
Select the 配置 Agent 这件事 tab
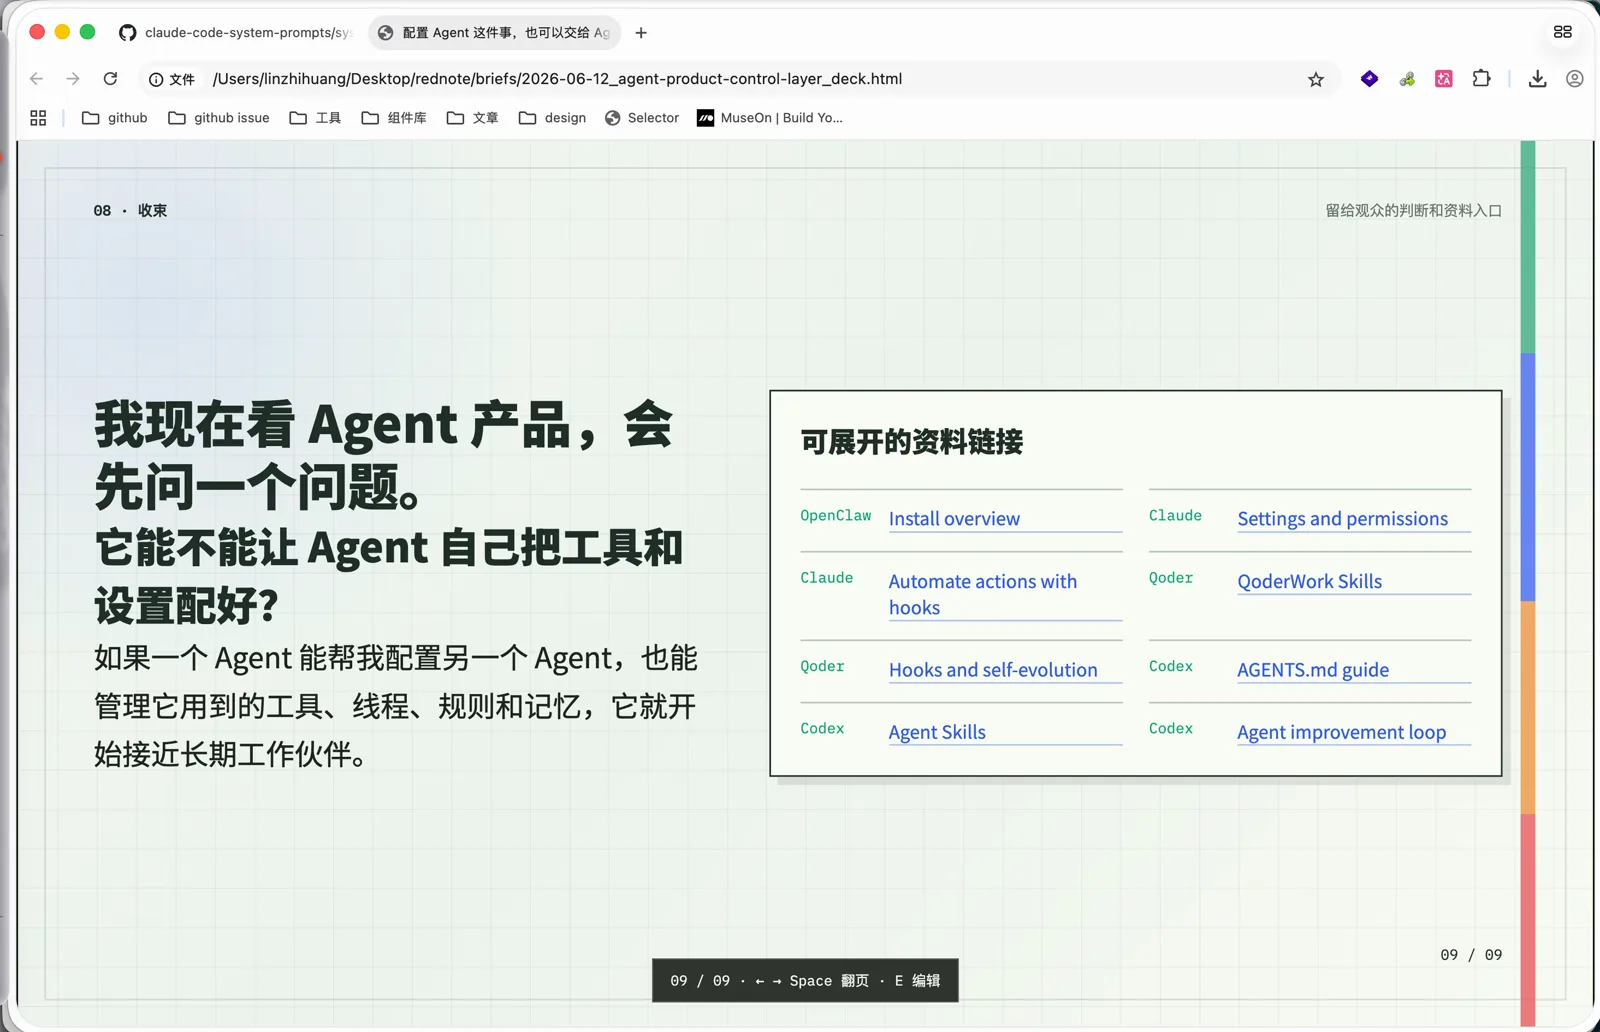[x=494, y=33]
